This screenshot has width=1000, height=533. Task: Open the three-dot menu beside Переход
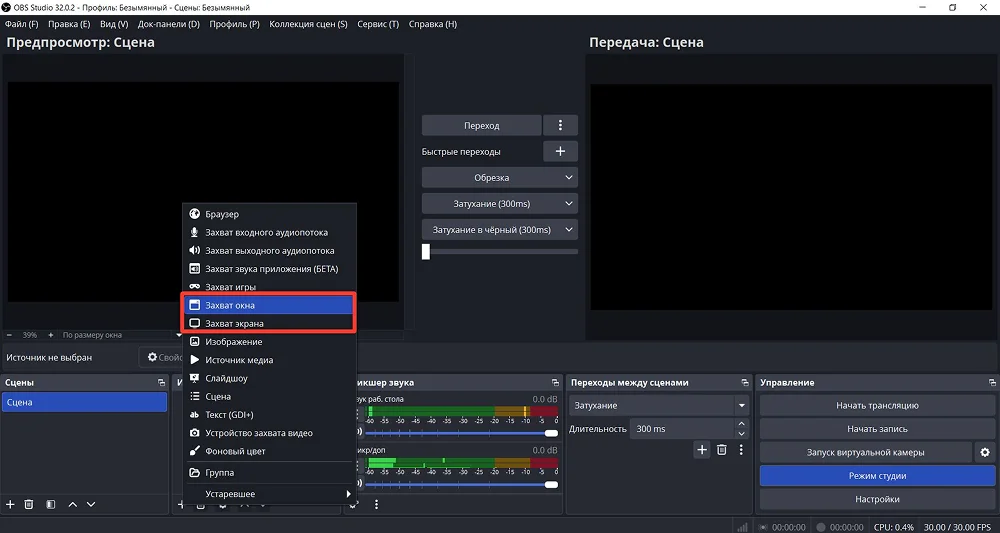(560, 125)
